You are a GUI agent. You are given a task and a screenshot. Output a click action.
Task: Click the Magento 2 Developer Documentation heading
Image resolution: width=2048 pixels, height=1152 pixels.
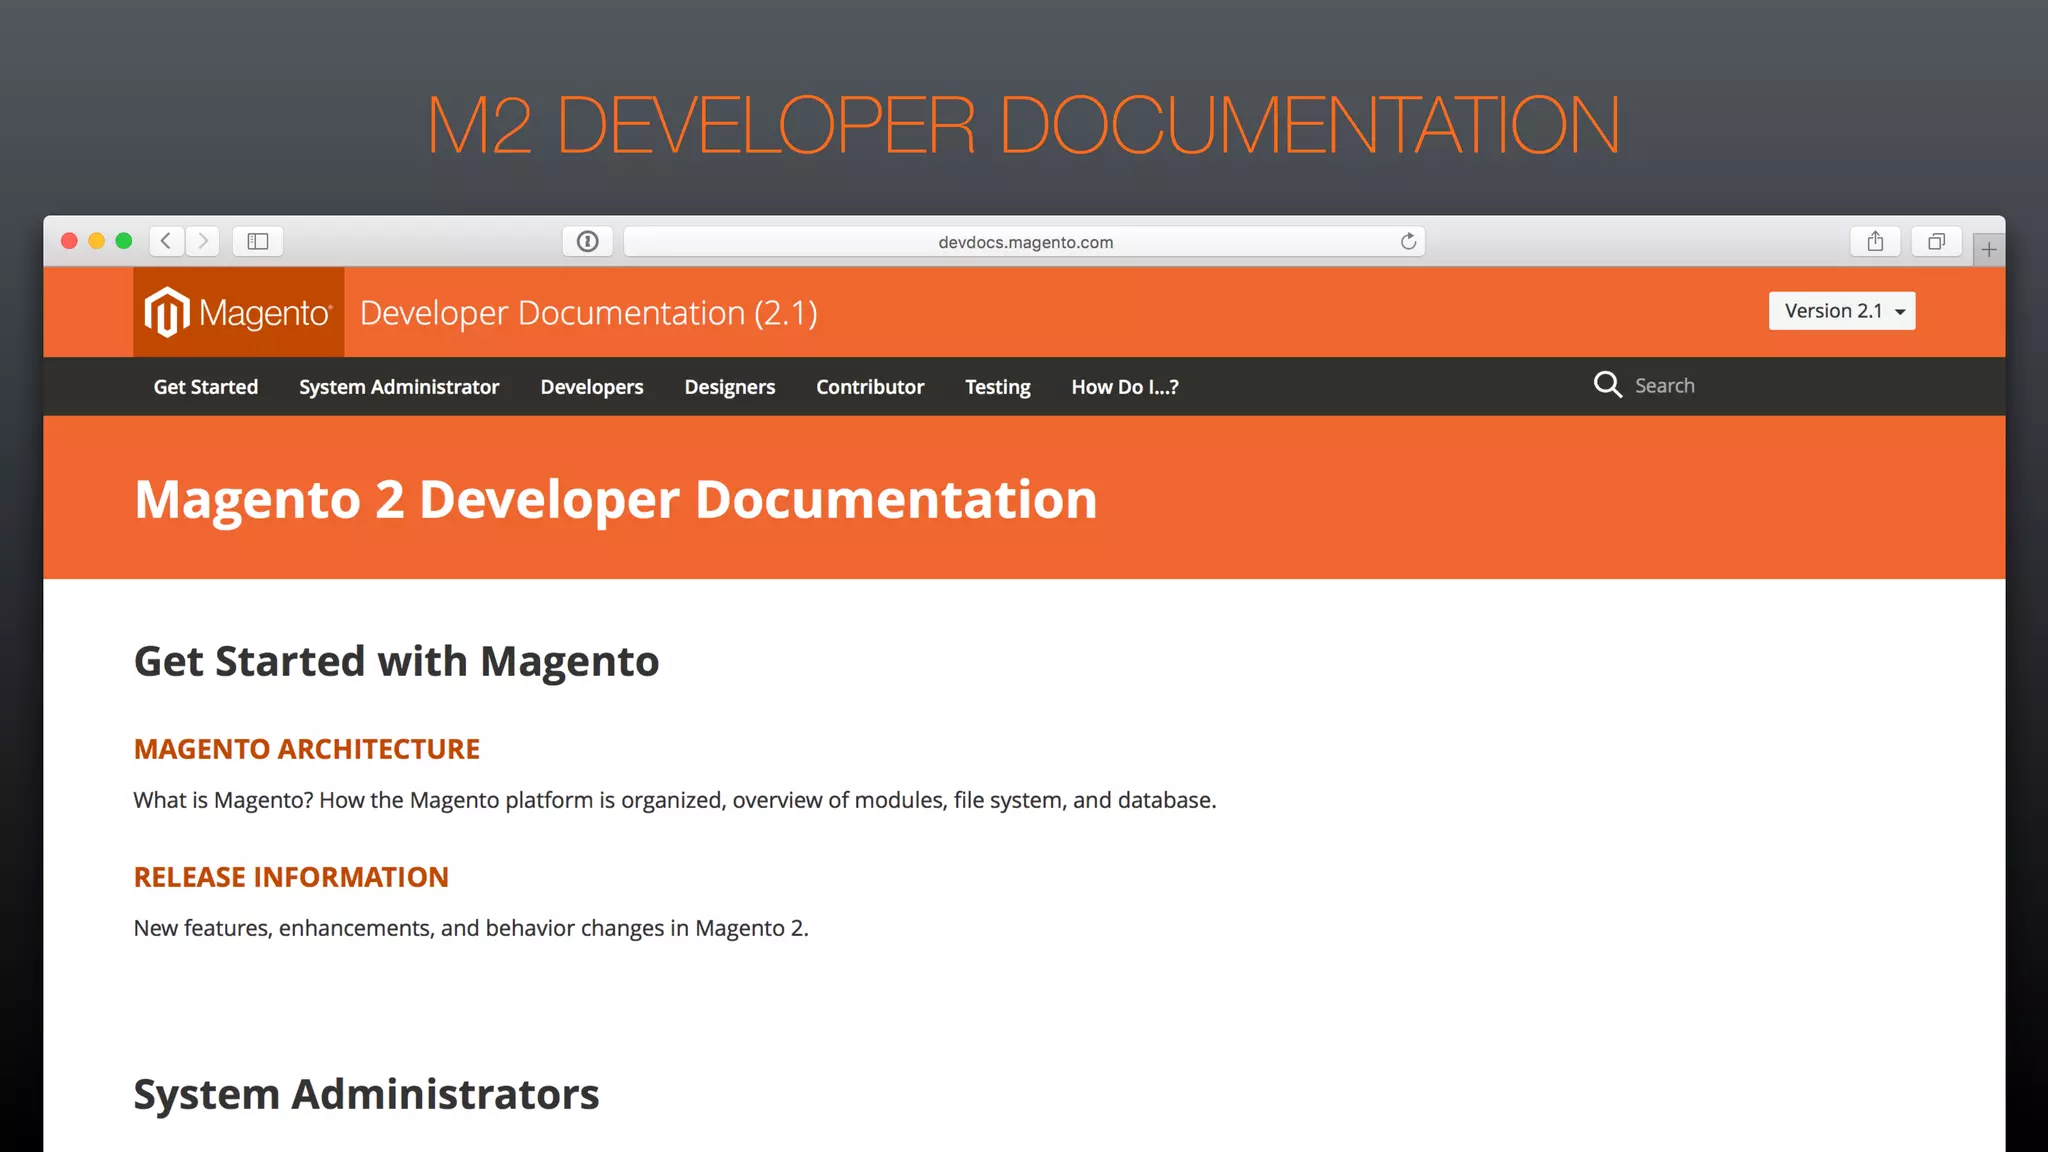pyautogui.click(x=616, y=499)
